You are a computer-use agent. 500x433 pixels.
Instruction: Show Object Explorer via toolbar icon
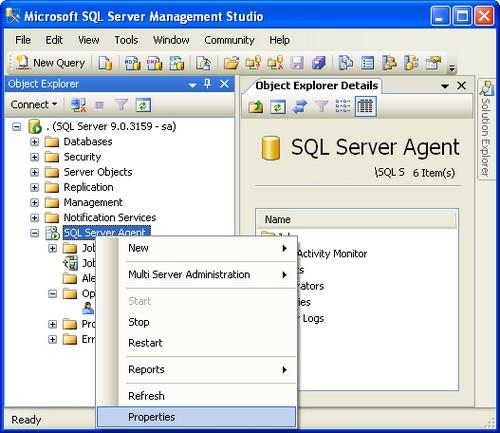(389, 63)
